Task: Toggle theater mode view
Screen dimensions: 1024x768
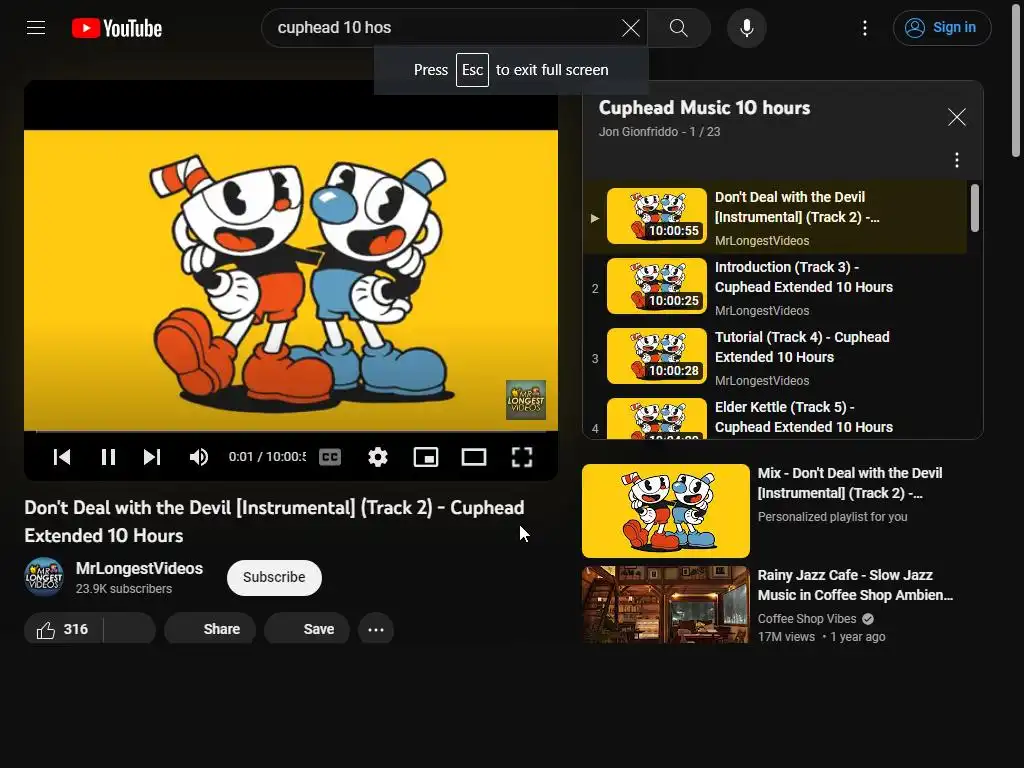Action: click(x=473, y=456)
